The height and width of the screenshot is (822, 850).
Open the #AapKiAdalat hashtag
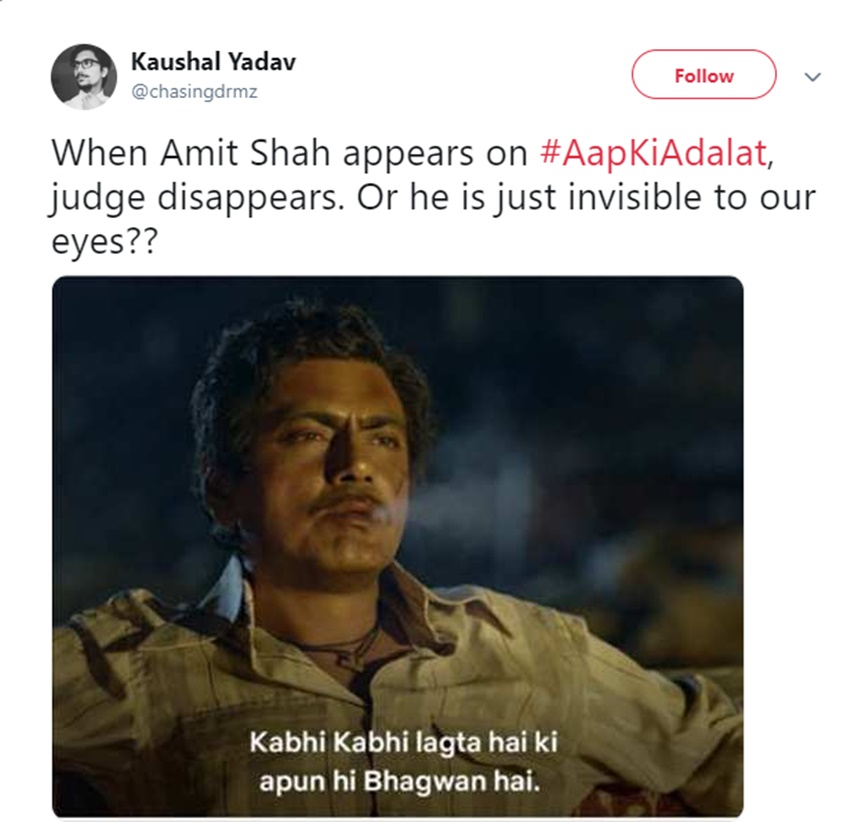pos(654,153)
